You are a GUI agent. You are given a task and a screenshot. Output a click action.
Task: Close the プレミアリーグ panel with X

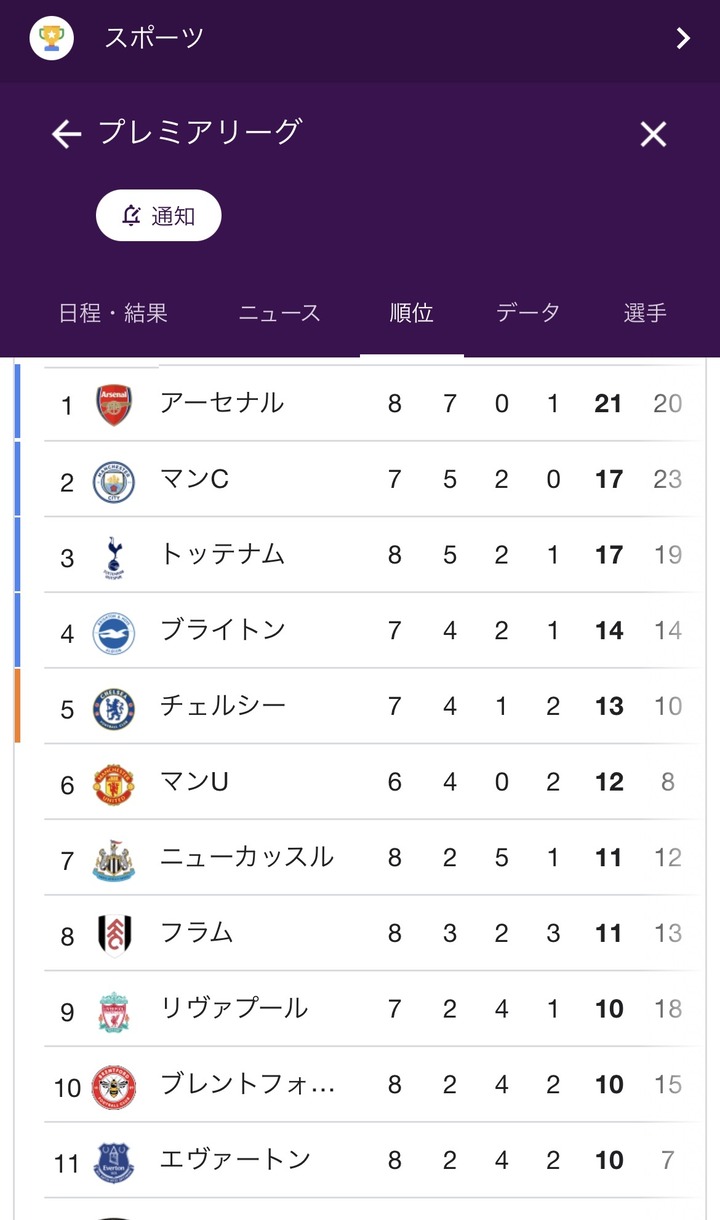(653, 134)
